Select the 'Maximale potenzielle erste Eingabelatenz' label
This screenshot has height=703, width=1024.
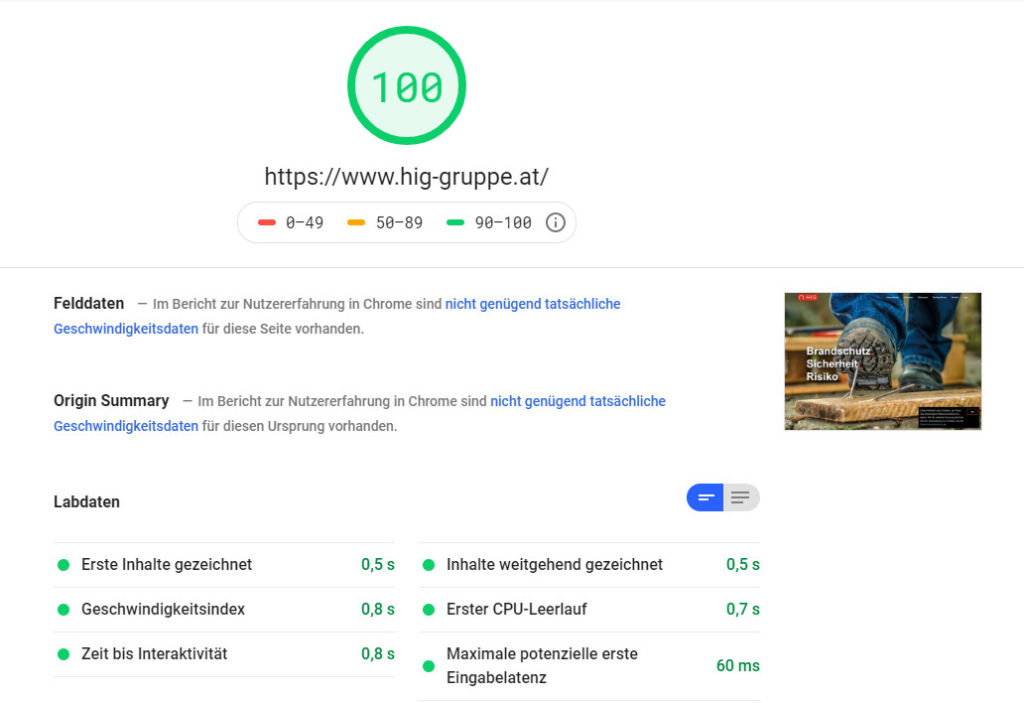tap(542, 666)
